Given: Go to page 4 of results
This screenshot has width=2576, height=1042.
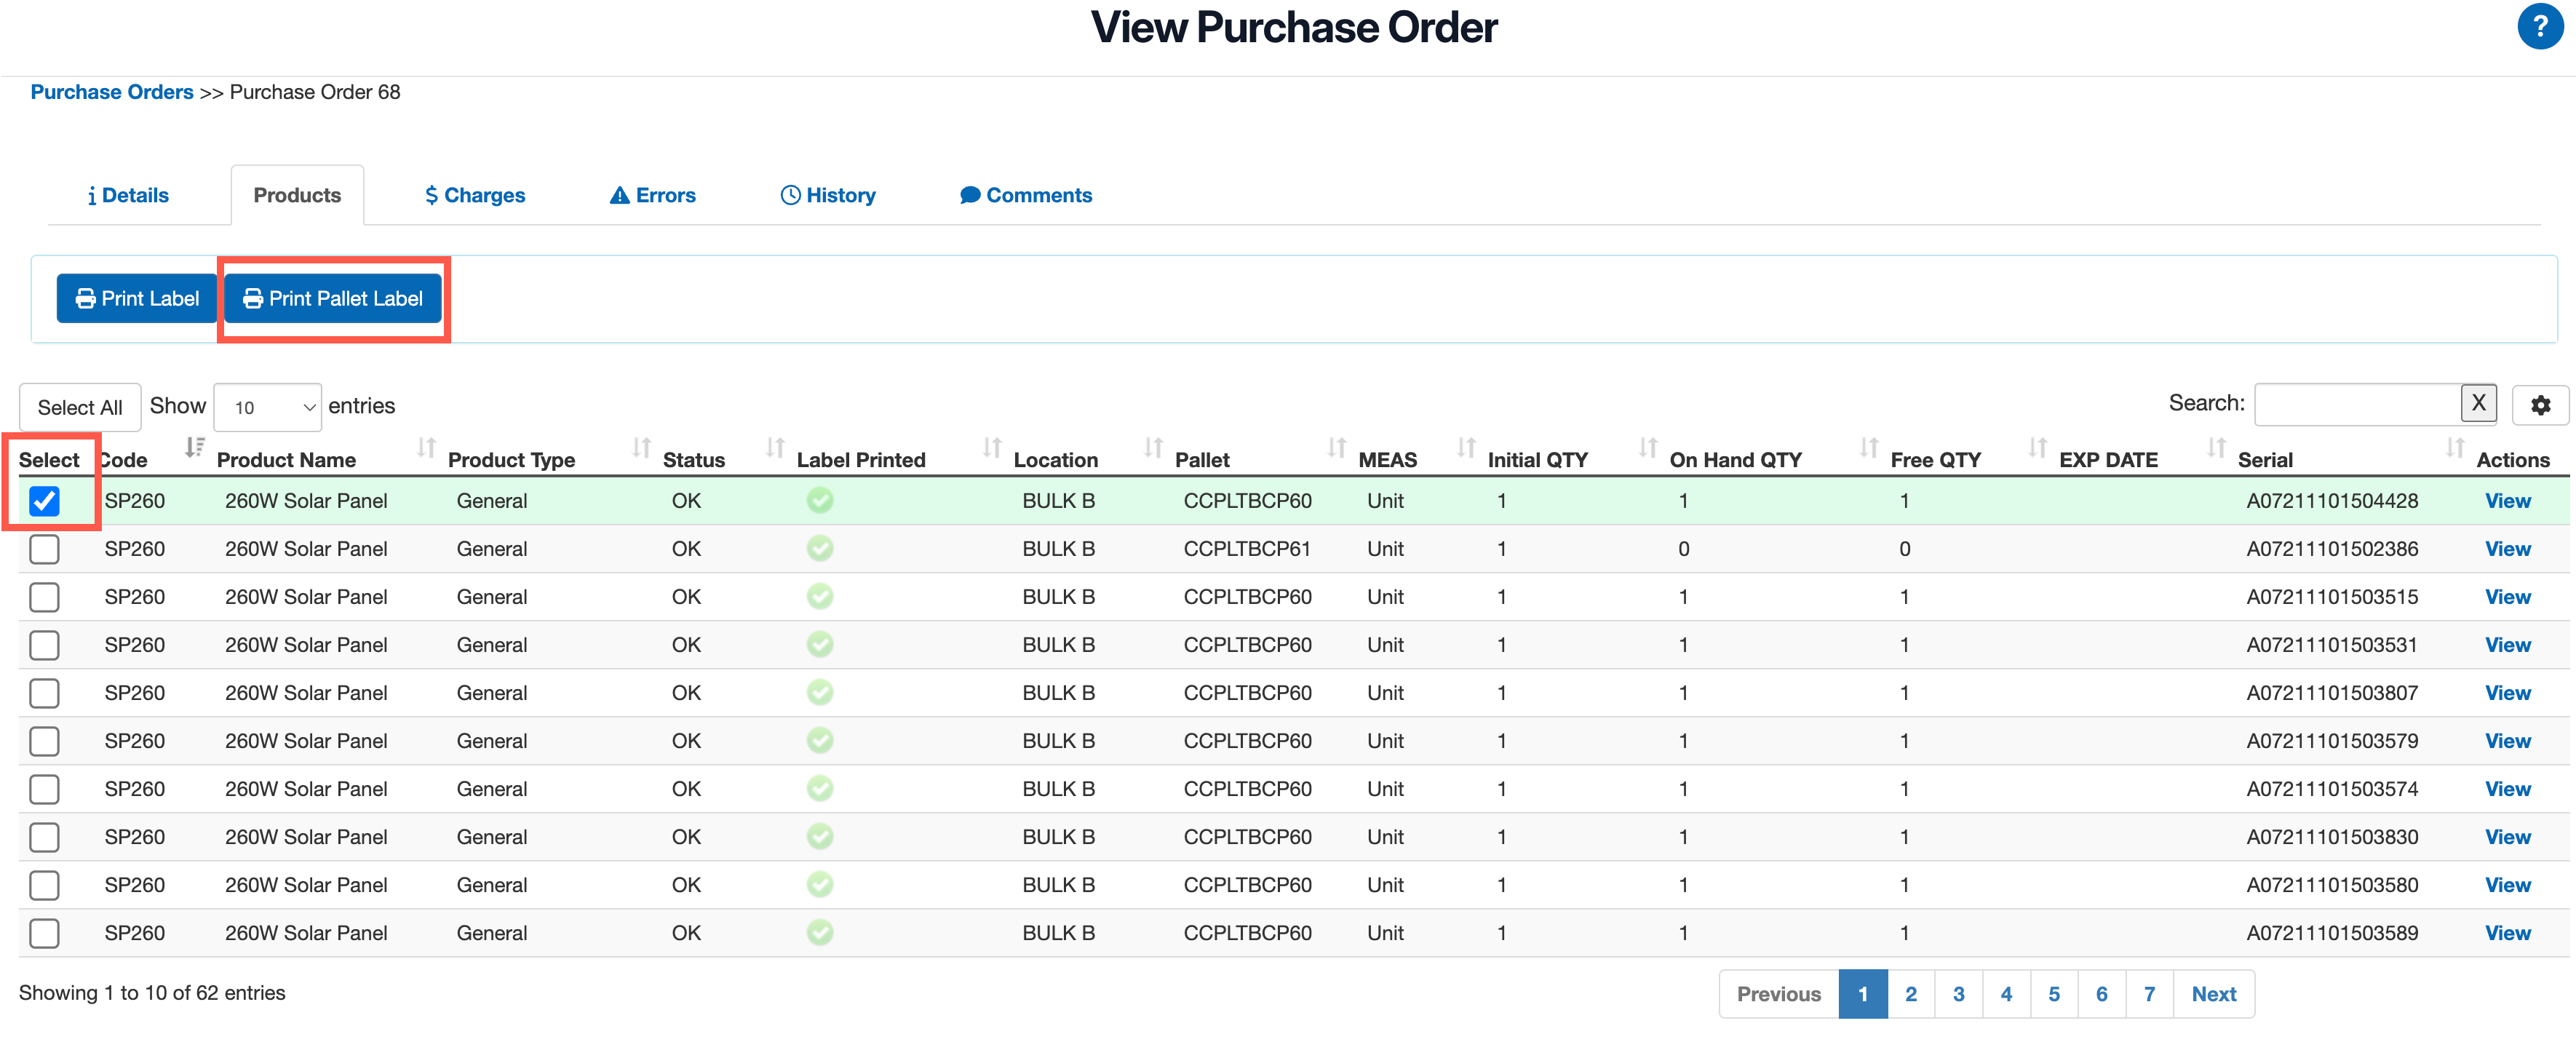Looking at the screenshot, I should (2005, 994).
